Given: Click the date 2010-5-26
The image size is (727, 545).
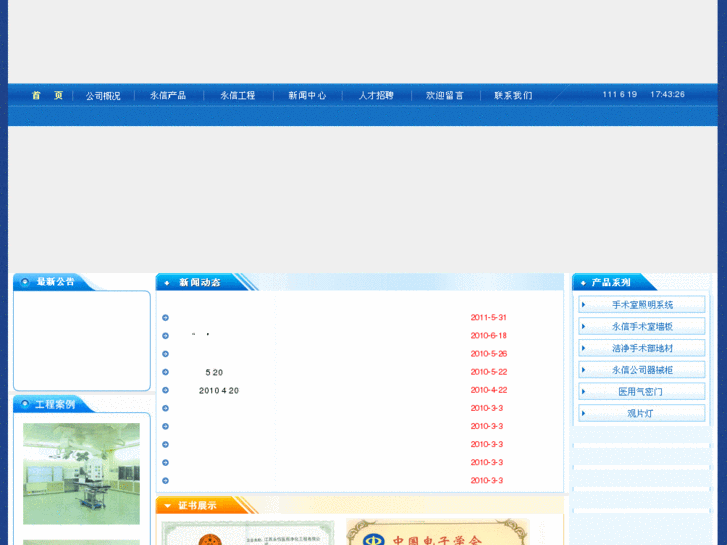Looking at the screenshot, I should coord(489,354).
